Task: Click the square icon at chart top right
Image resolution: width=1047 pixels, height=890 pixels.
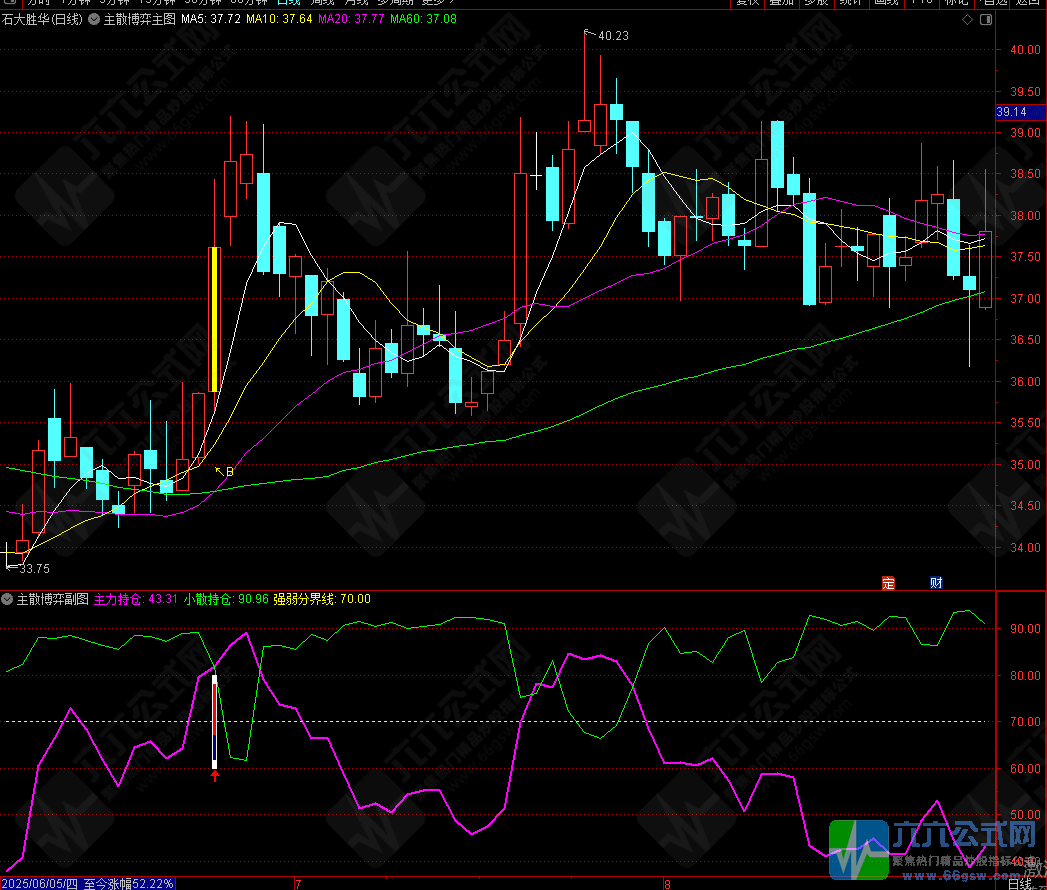Action: [x=985, y=19]
